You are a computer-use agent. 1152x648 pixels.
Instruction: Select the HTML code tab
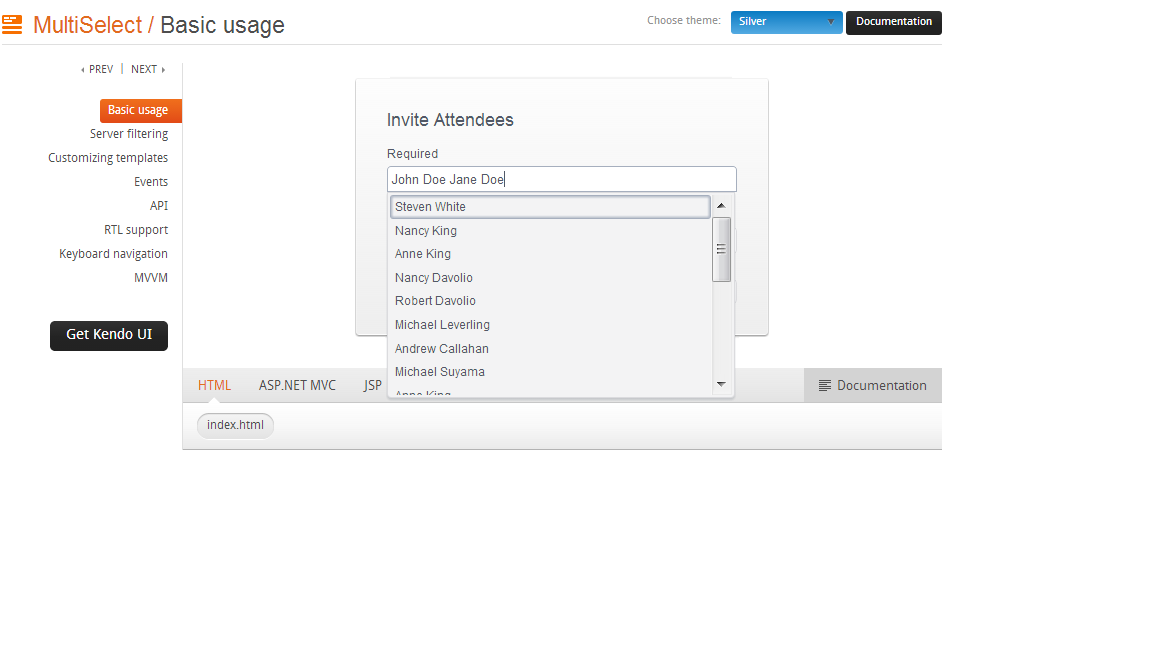click(x=214, y=386)
